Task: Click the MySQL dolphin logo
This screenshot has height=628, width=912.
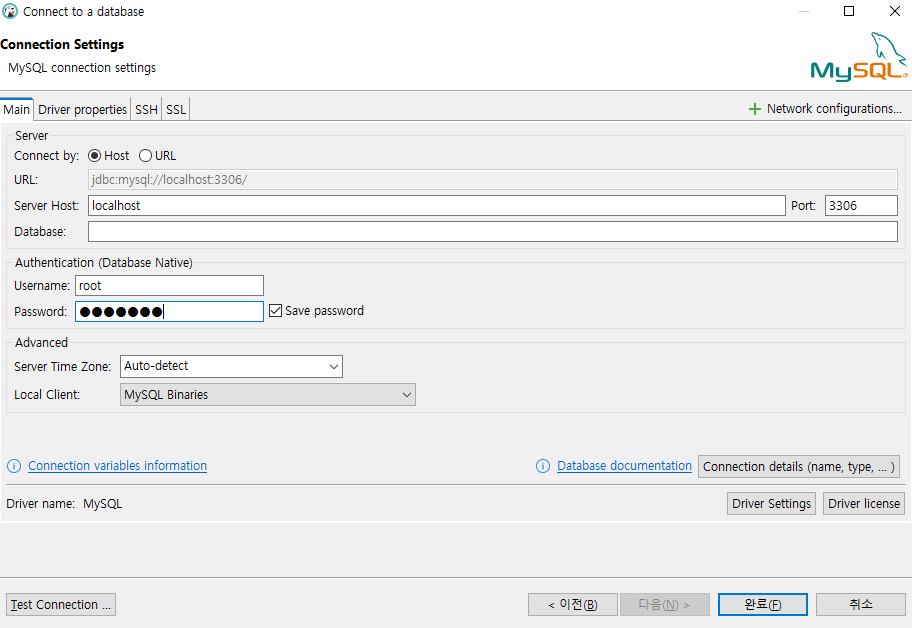Action: (858, 56)
